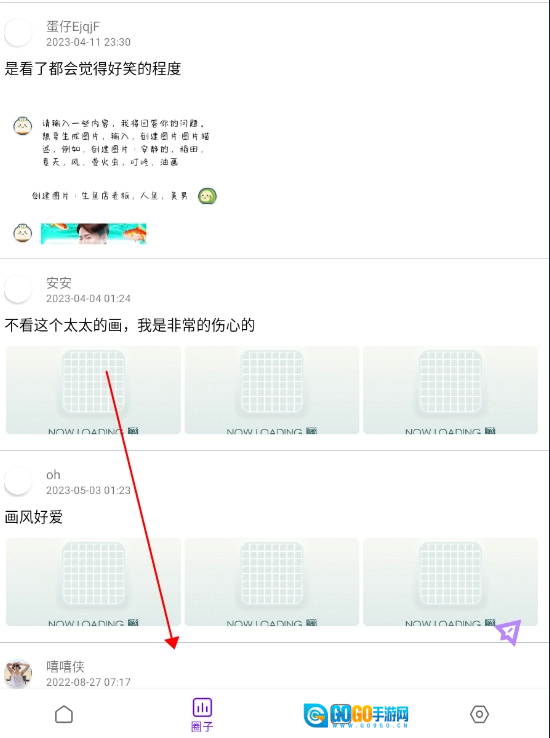Open the chat screenshot image in first post
This screenshot has width=550, height=738.
pos(115,181)
